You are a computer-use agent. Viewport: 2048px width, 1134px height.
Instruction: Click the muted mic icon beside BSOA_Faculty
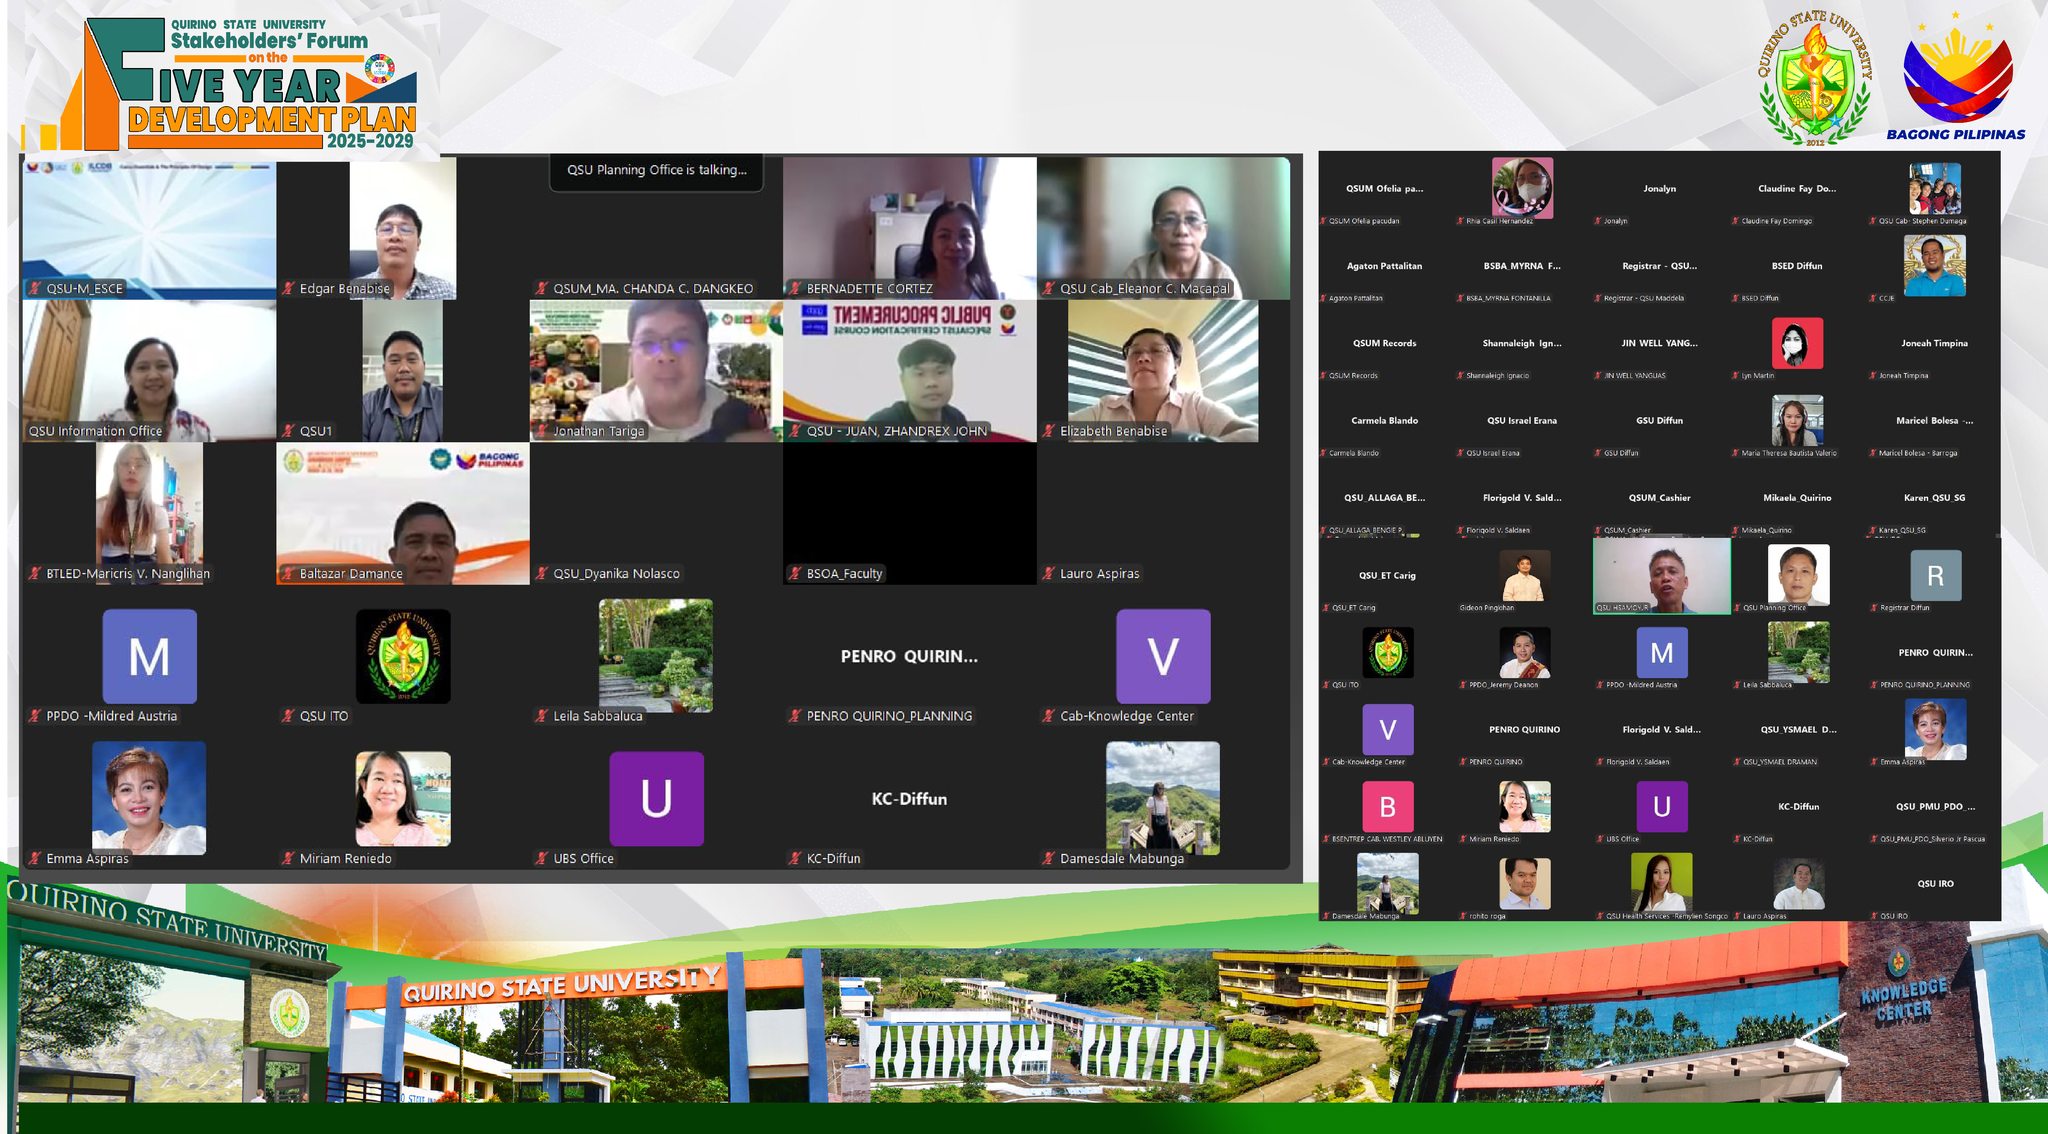[x=795, y=574]
